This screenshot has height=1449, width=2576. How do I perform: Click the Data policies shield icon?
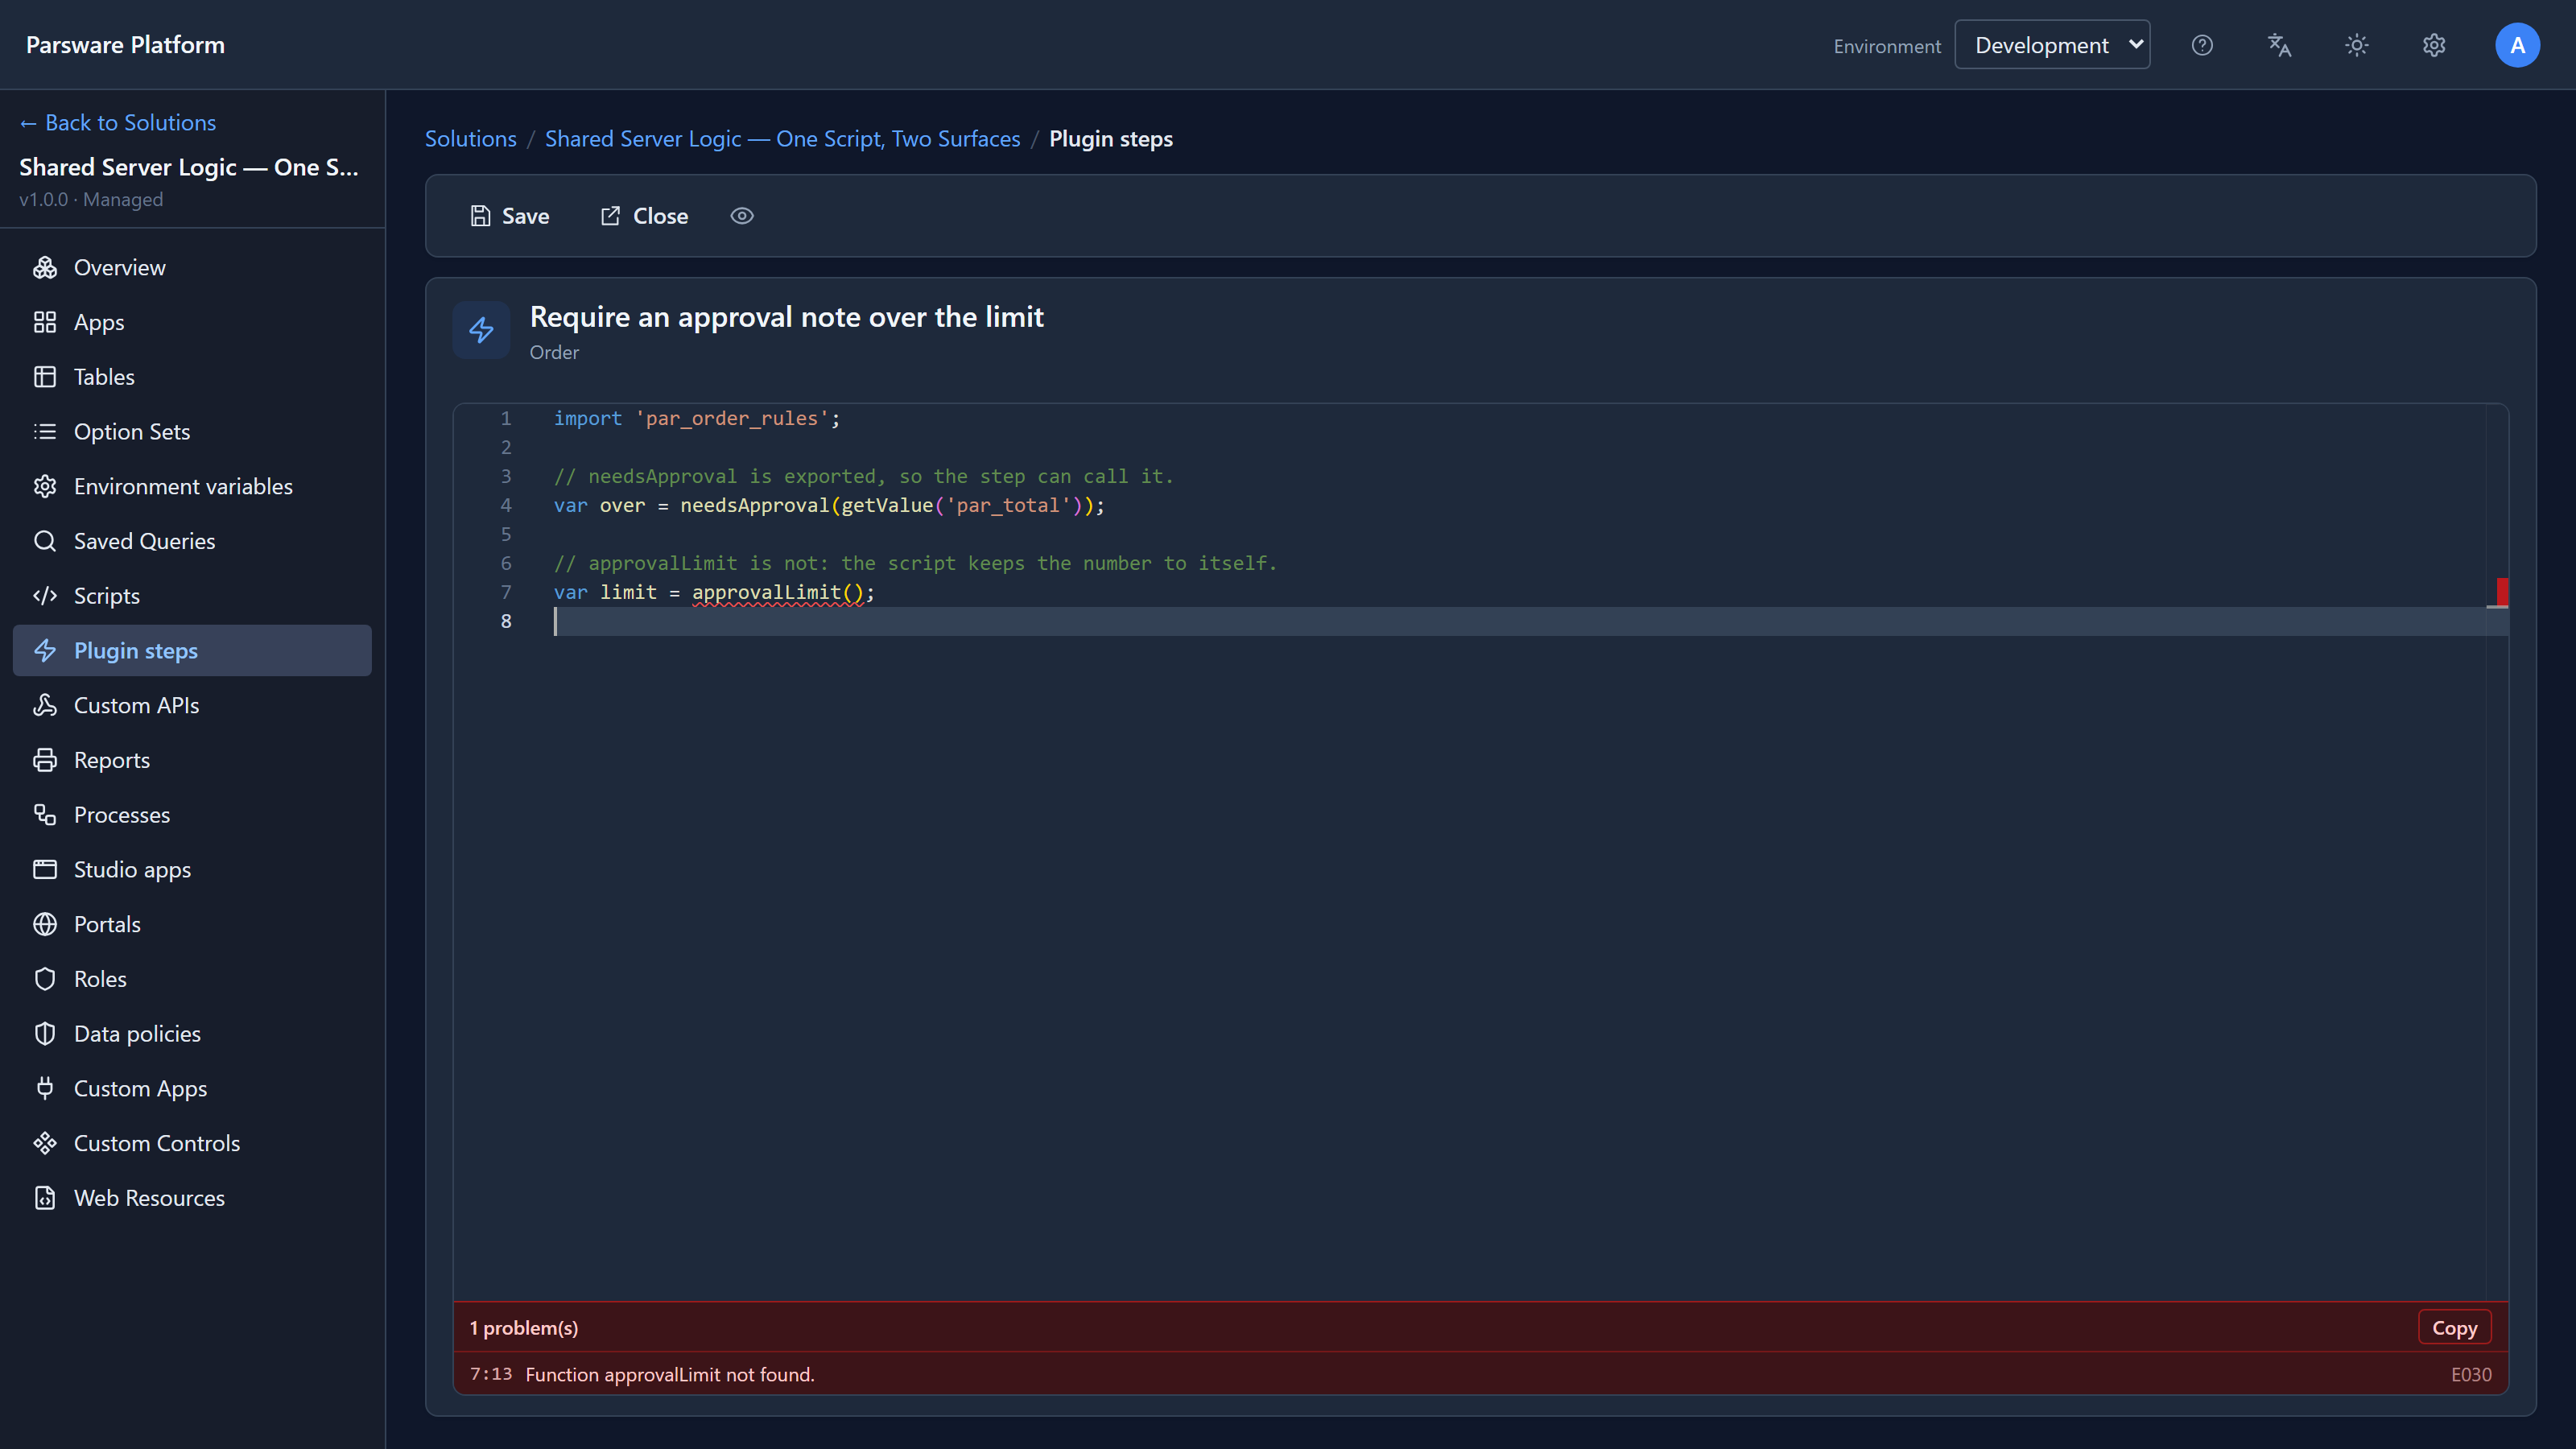point(45,1034)
